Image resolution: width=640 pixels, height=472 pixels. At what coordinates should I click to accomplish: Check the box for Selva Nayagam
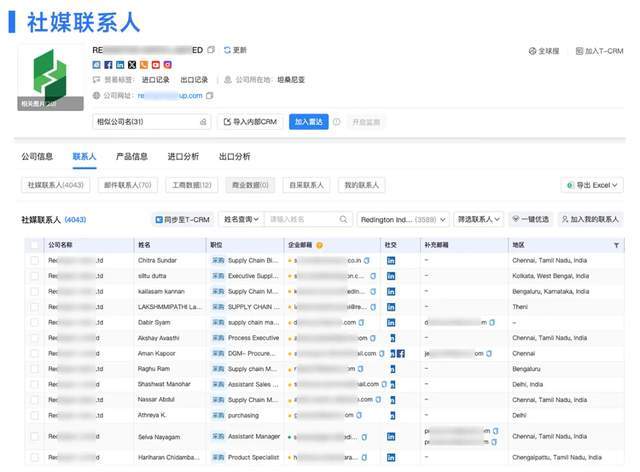coord(34,435)
